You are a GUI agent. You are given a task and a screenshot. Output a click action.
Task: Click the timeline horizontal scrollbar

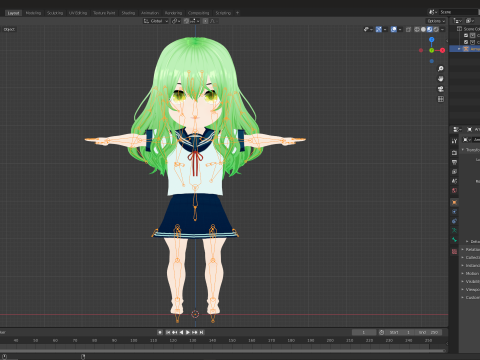[223, 351]
